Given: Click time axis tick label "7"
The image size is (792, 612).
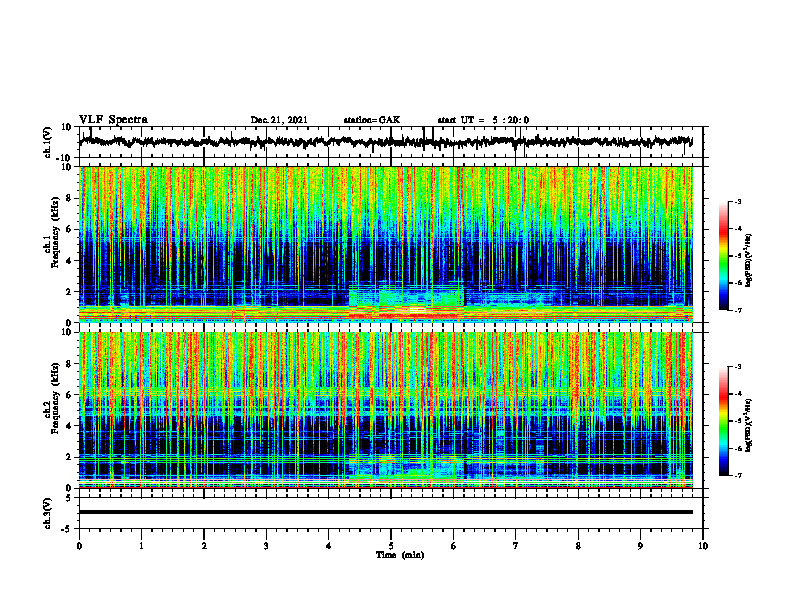Looking at the screenshot, I should (x=516, y=546).
